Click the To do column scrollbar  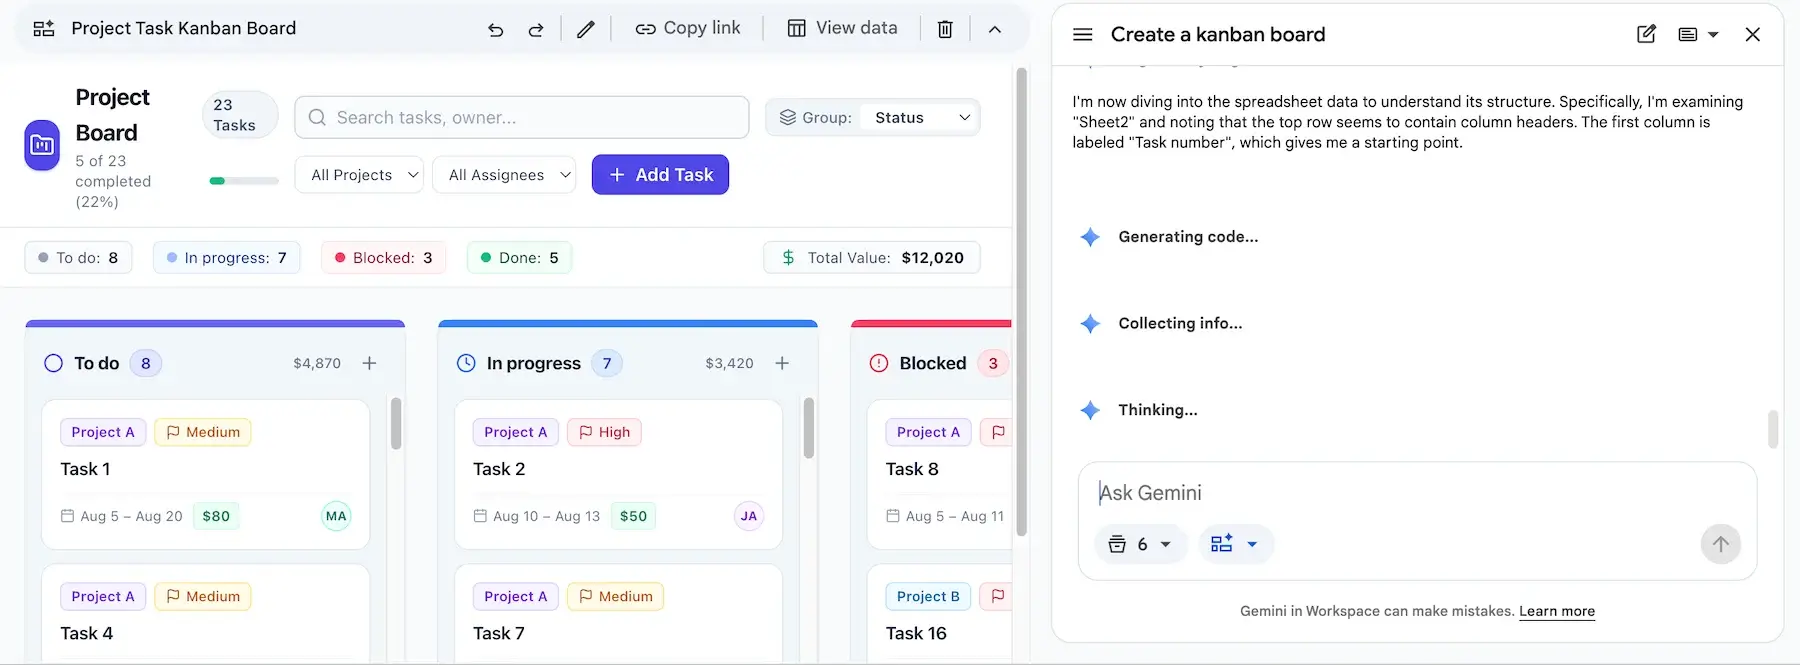click(396, 424)
